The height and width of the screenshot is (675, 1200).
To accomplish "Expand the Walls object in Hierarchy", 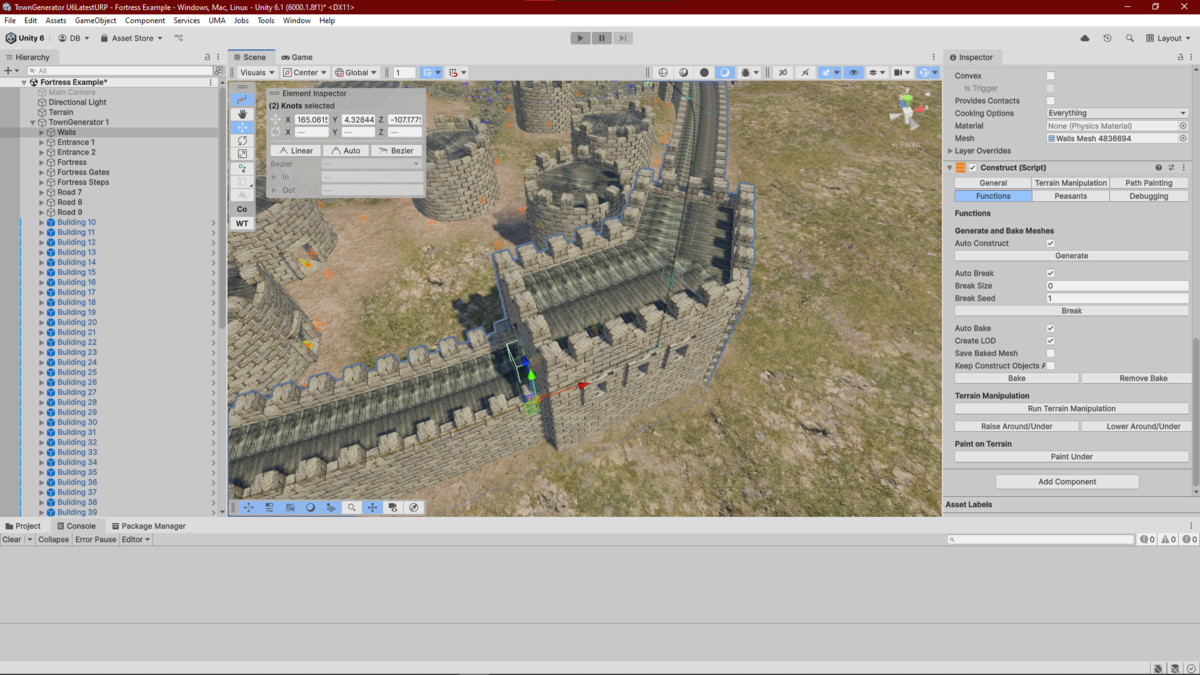I will [x=41, y=132].
